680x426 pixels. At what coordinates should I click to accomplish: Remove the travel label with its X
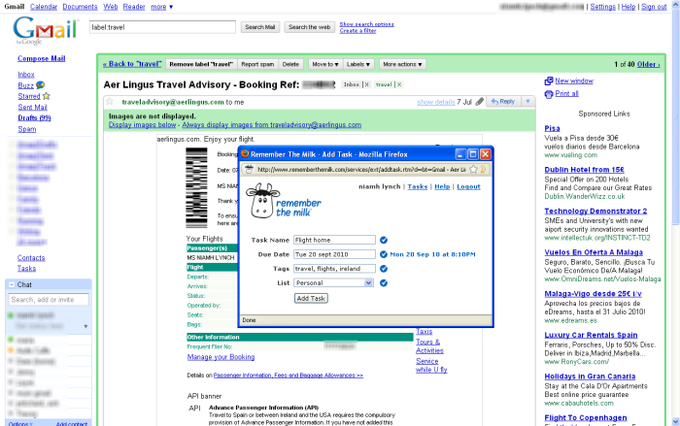(399, 85)
